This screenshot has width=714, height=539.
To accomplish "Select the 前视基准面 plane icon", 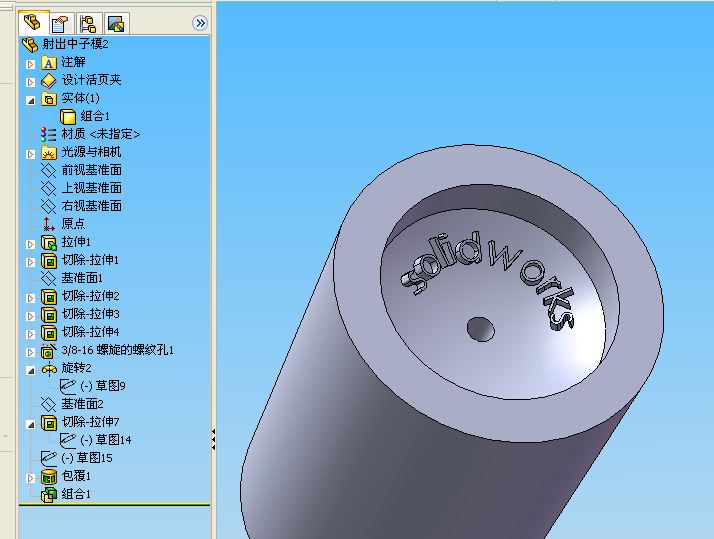I will pyautogui.click(x=49, y=170).
